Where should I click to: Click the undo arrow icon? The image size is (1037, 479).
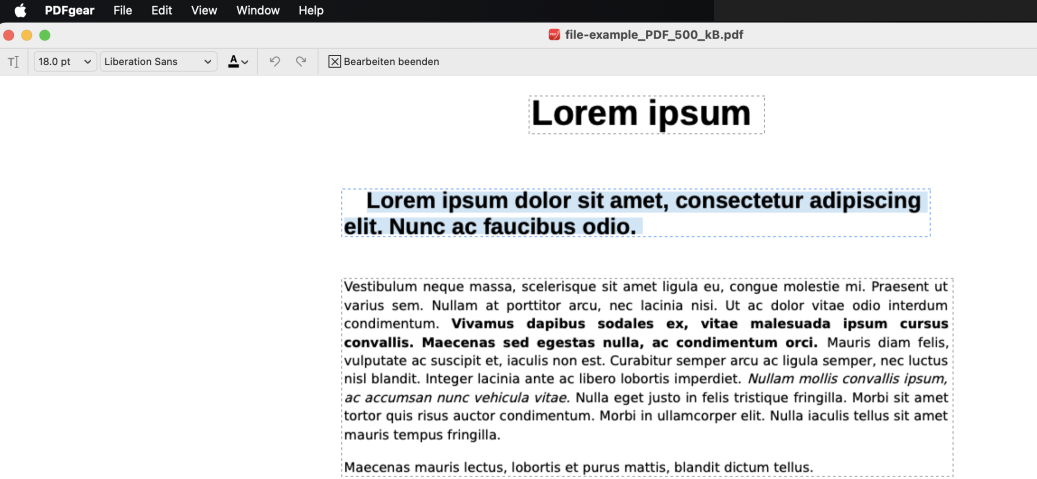[275, 62]
